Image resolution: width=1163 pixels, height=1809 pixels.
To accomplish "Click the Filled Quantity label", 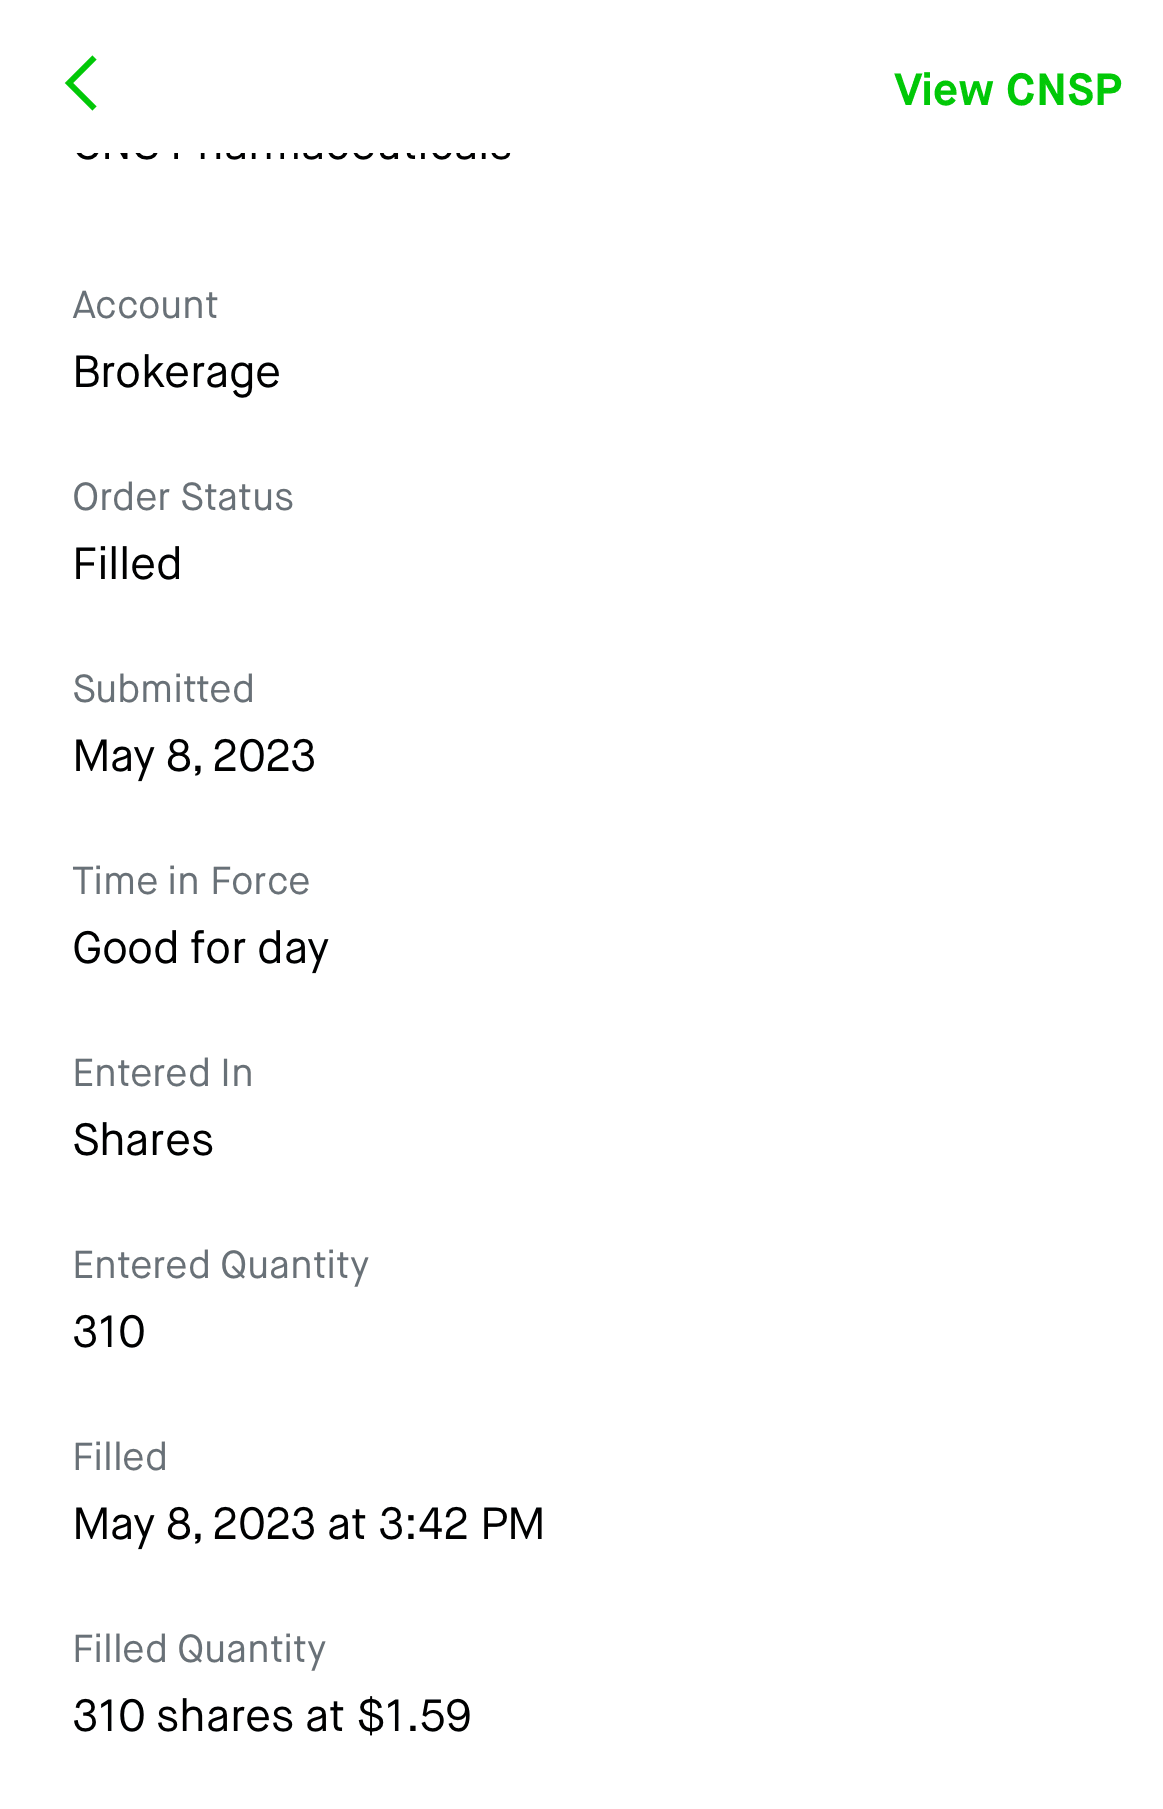I will tap(199, 1649).
